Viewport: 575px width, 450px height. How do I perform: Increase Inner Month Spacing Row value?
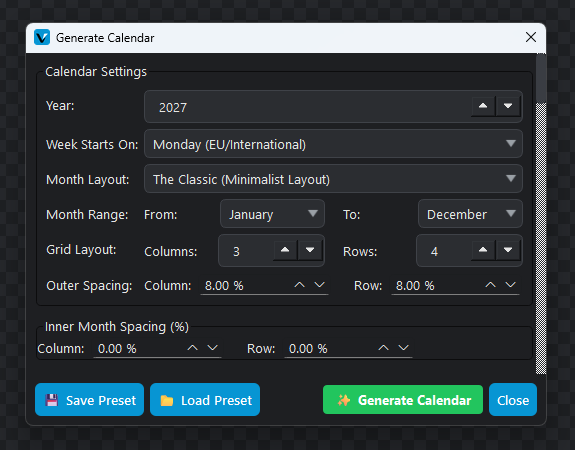point(383,348)
